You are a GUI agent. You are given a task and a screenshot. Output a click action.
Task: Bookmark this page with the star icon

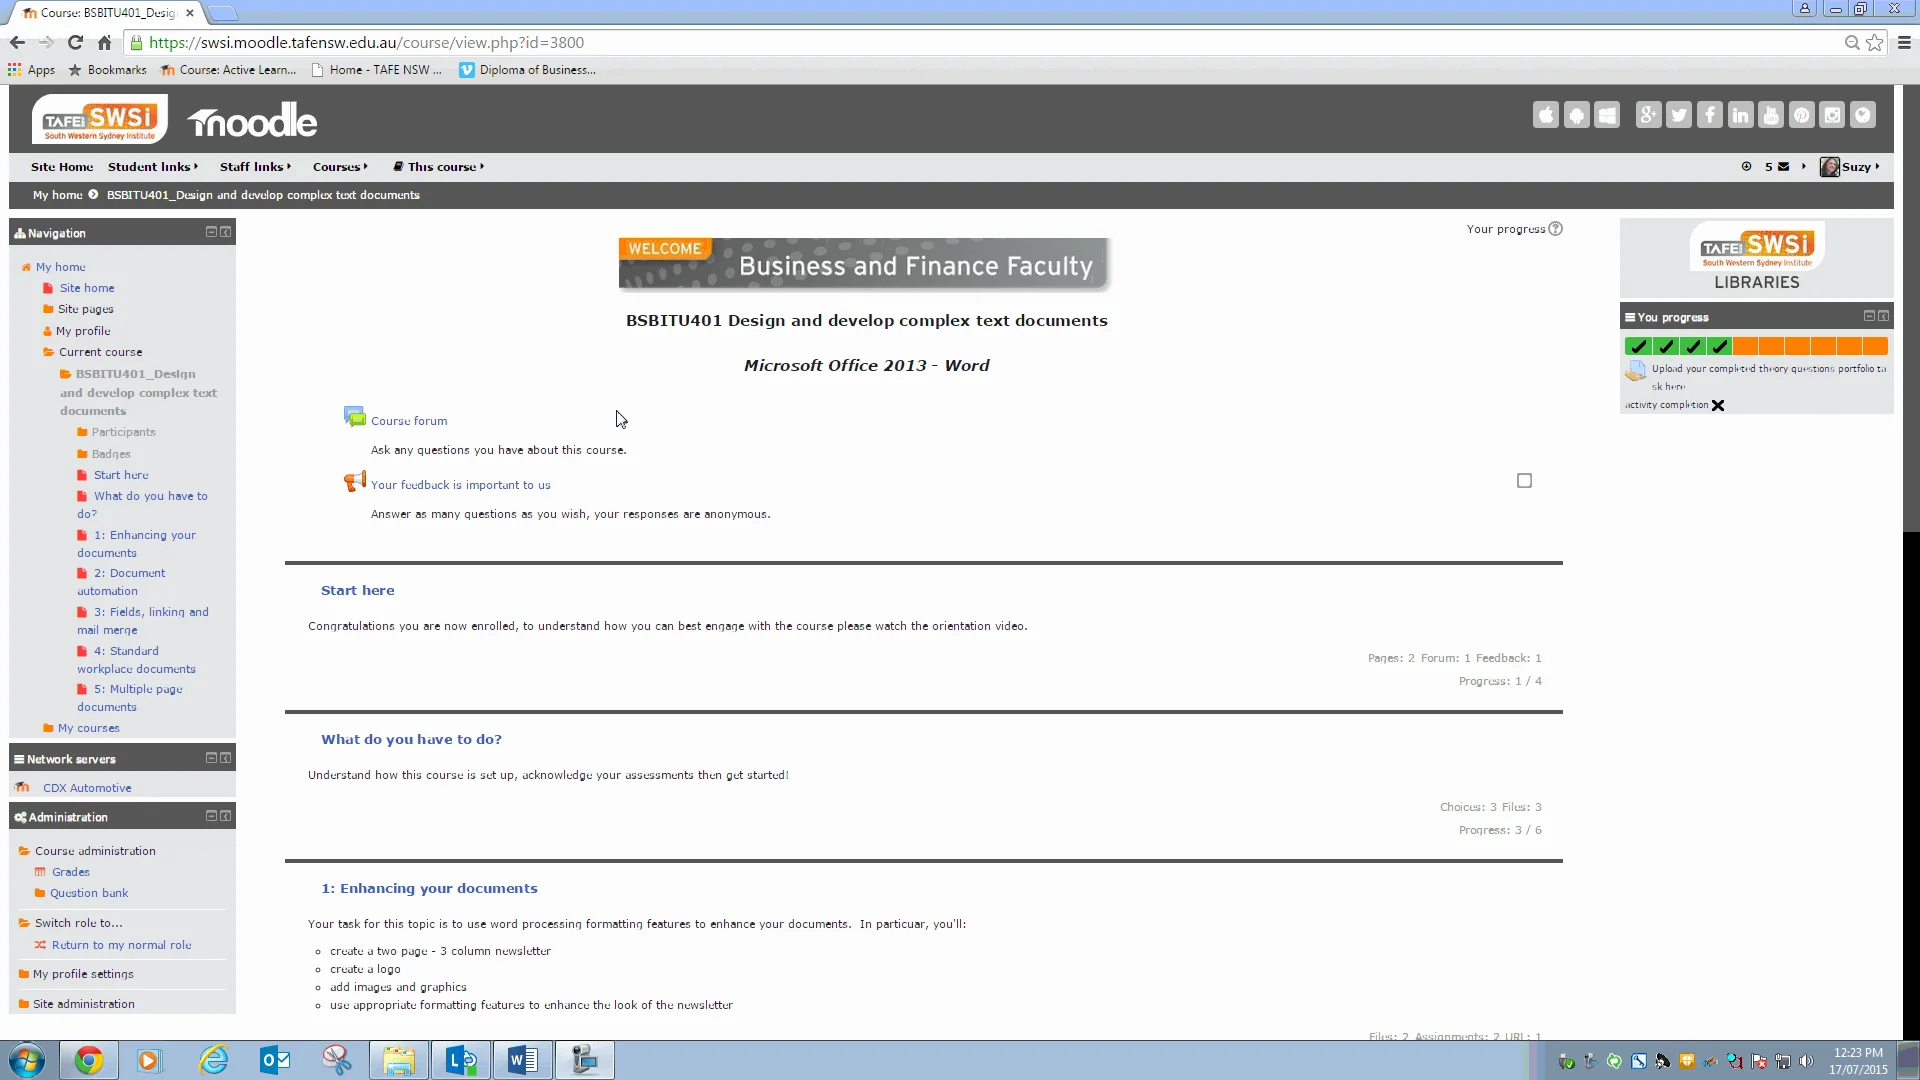tap(1875, 42)
